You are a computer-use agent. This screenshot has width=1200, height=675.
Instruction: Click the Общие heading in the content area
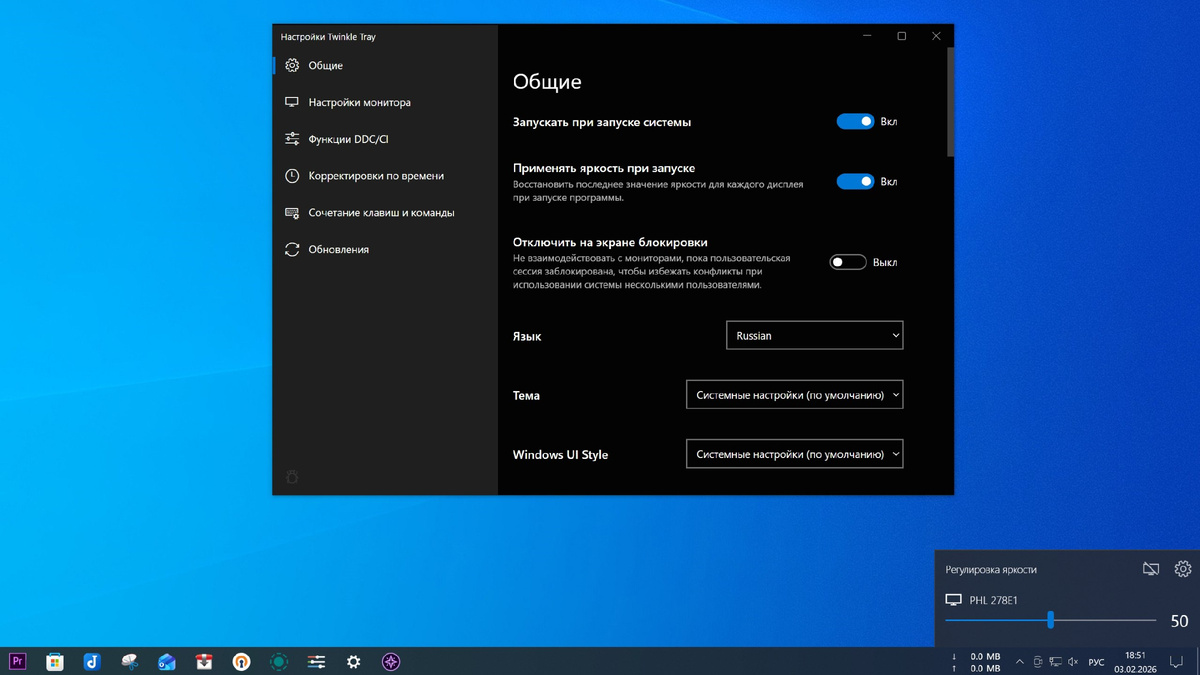[x=547, y=82]
